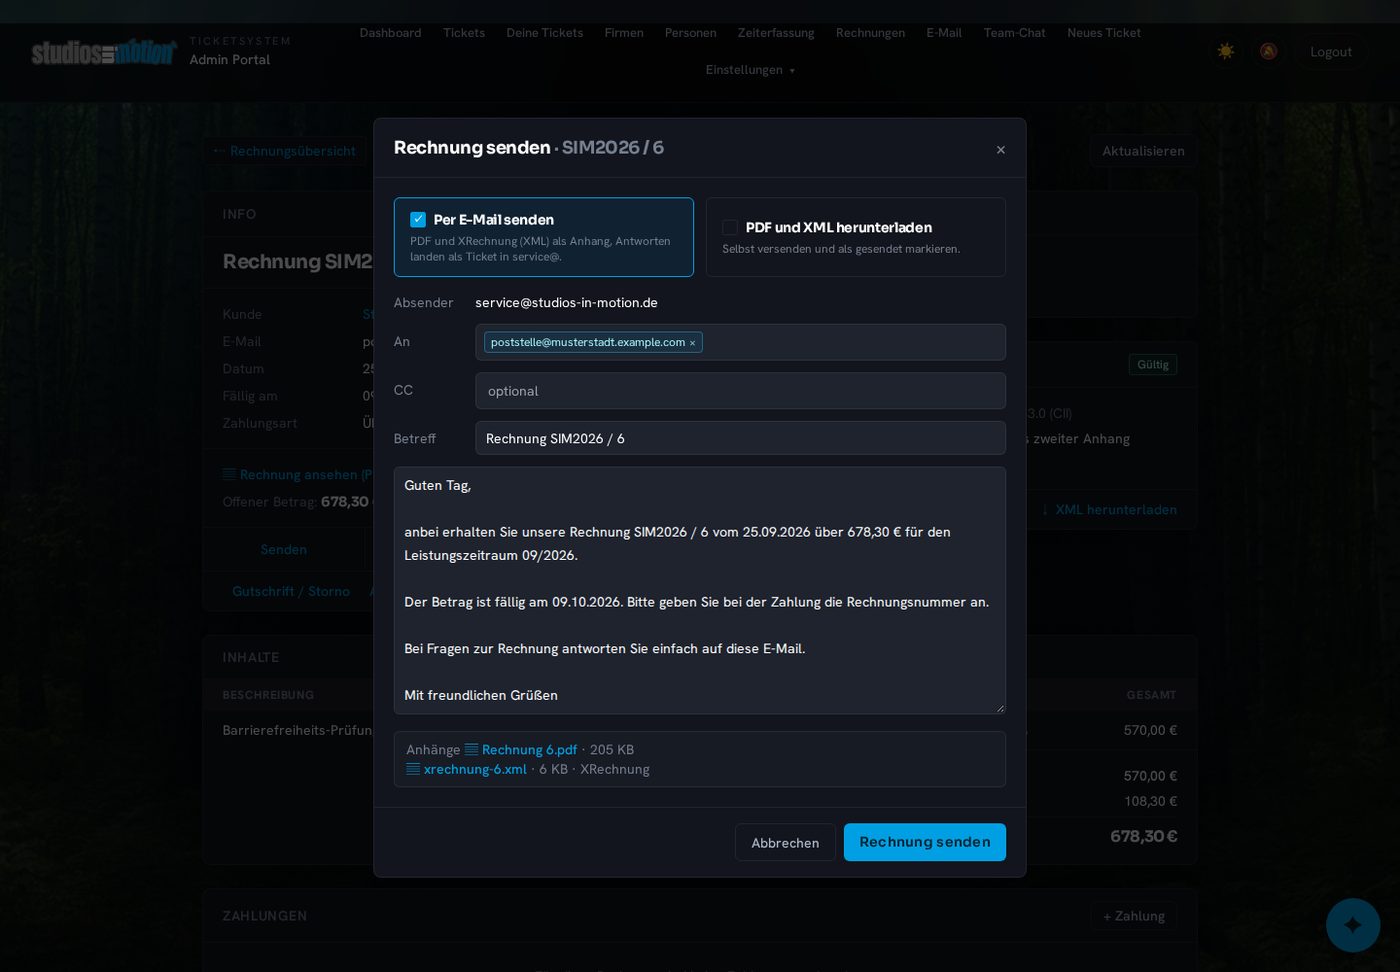The height and width of the screenshot is (972, 1400).
Task: Go back via Rechnungsübersicht link
Action: click(285, 151)
